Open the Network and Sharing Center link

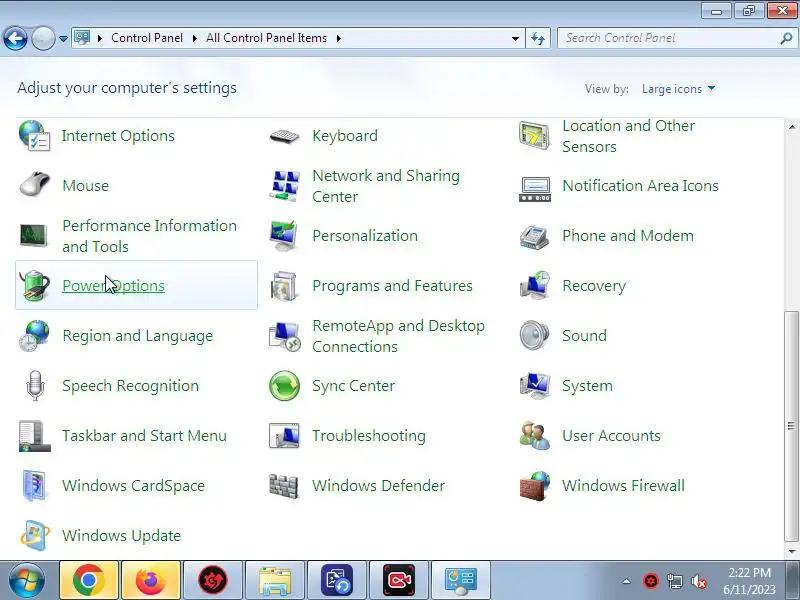pos(386,186)
